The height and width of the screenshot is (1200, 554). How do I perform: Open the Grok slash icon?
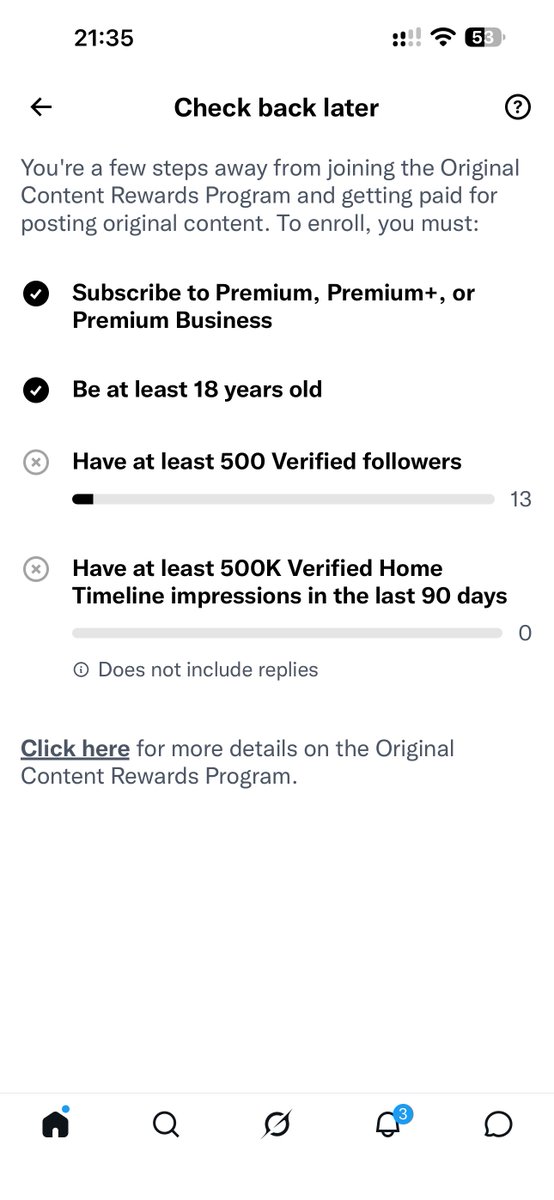[x=276, y=1125]
